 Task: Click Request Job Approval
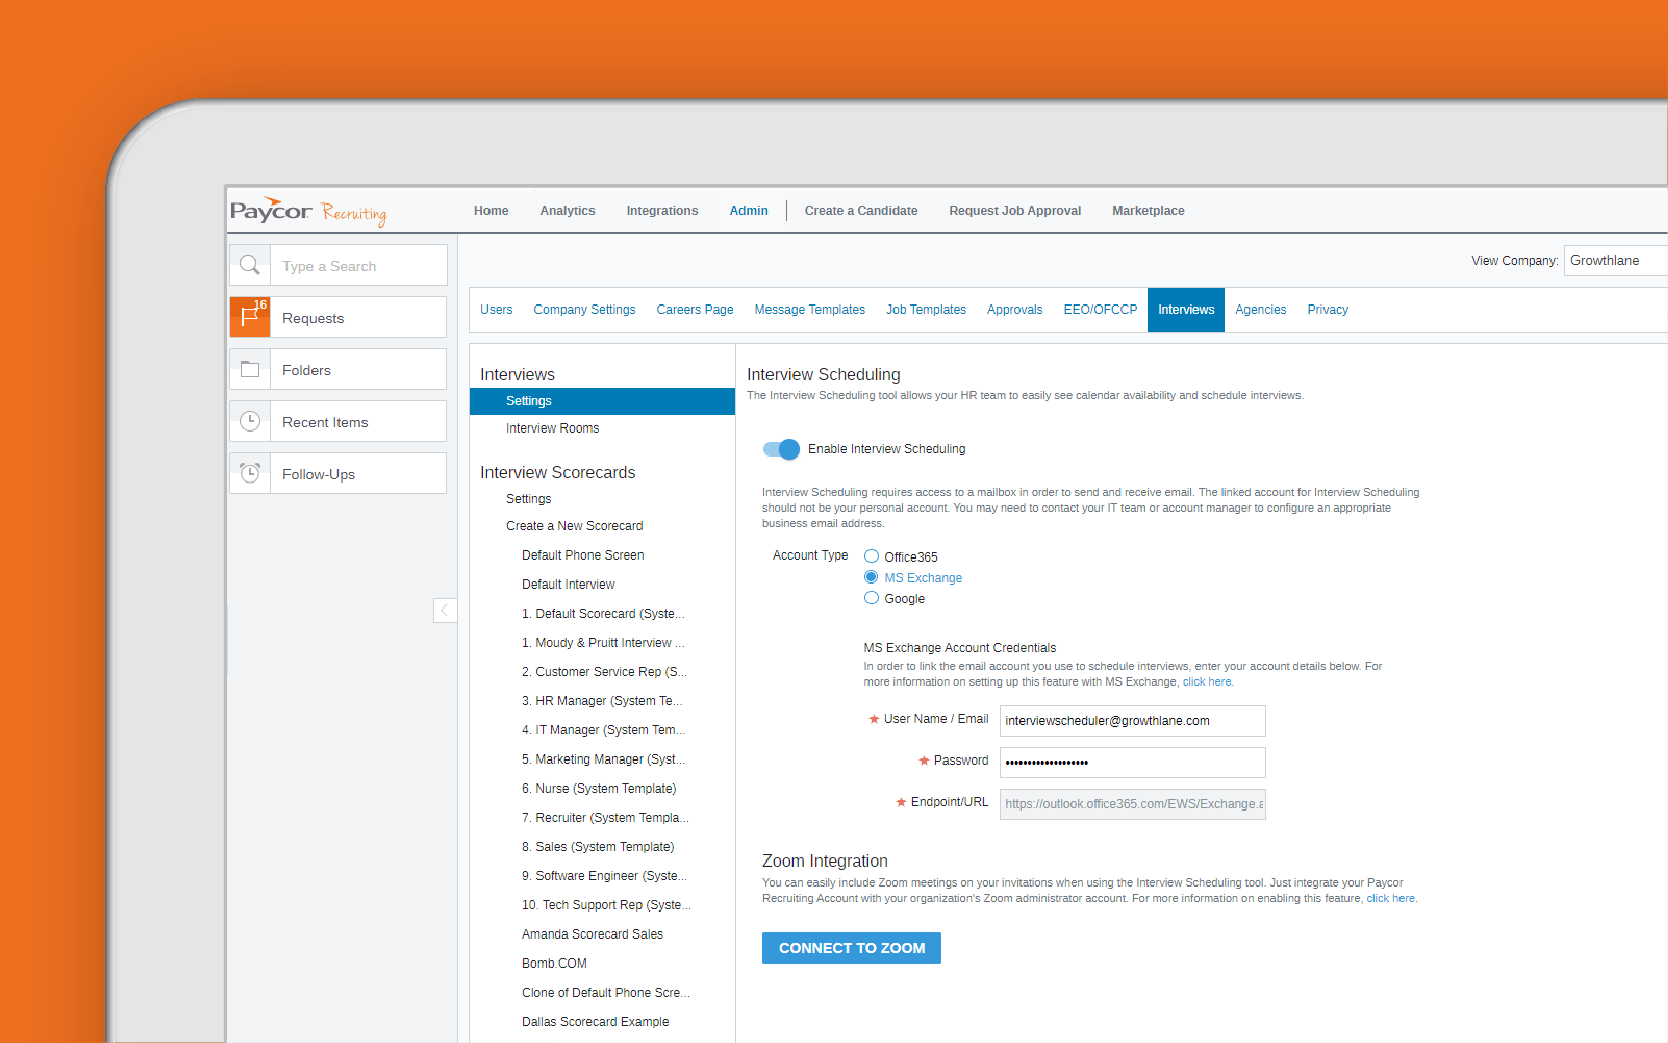(1015, 211)
